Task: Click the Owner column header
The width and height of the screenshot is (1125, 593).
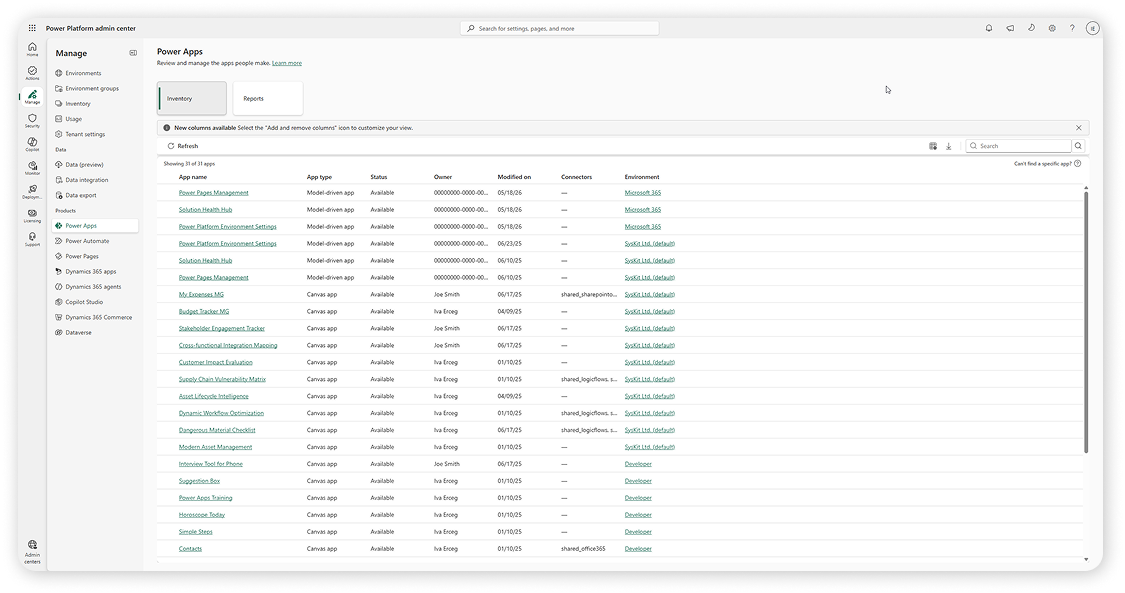Action: coord(443,176)
